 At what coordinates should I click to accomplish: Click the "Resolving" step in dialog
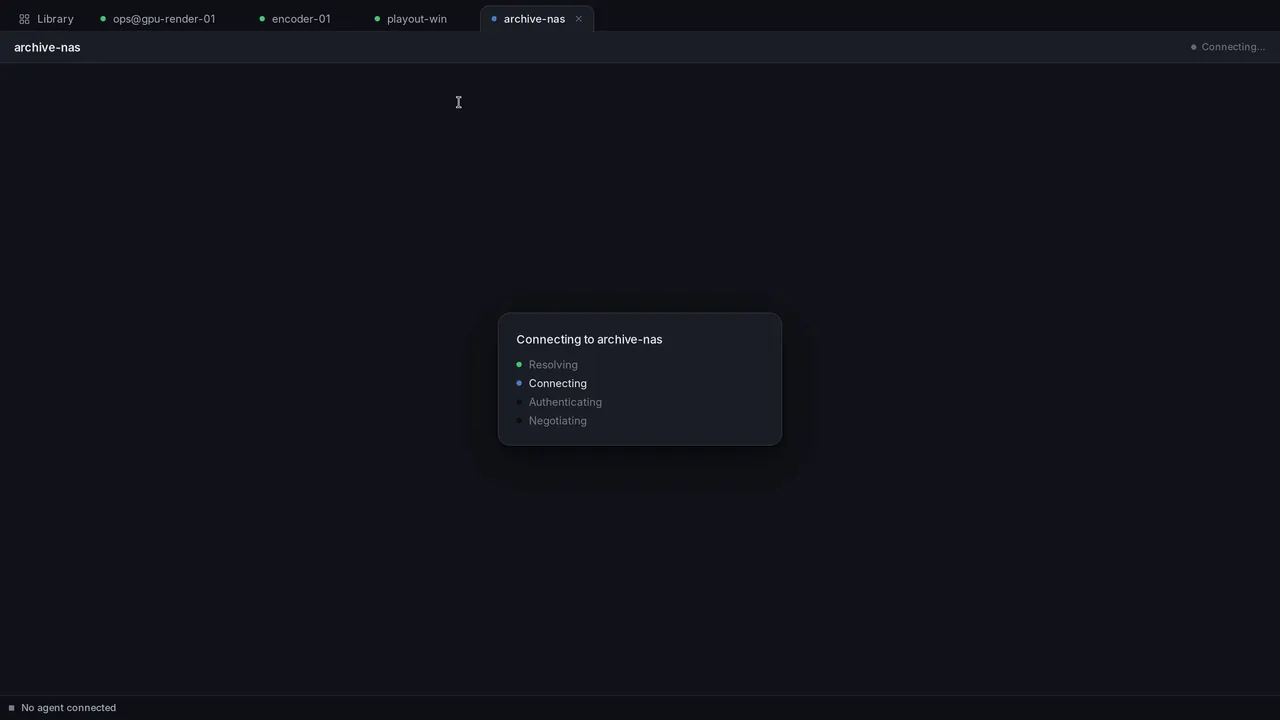(553, 365)
